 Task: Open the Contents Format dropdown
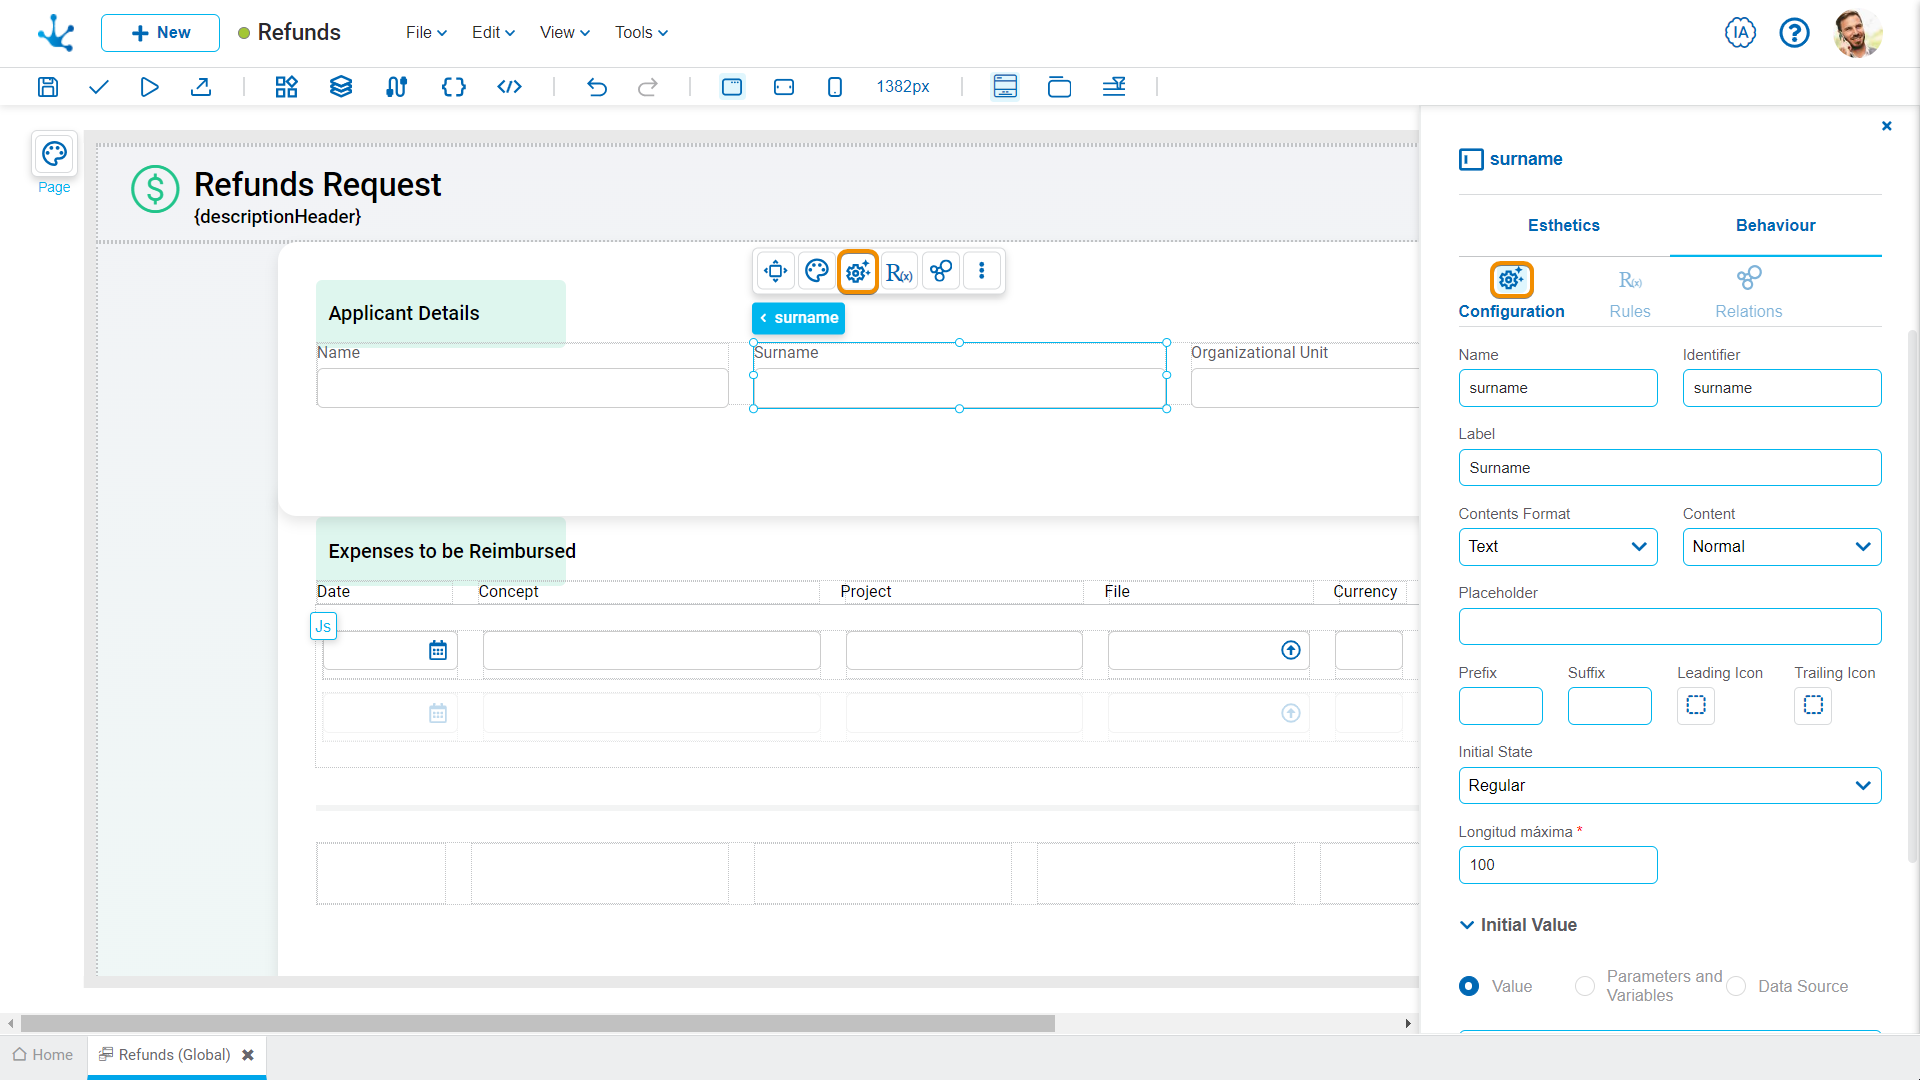coord(1557,547)
